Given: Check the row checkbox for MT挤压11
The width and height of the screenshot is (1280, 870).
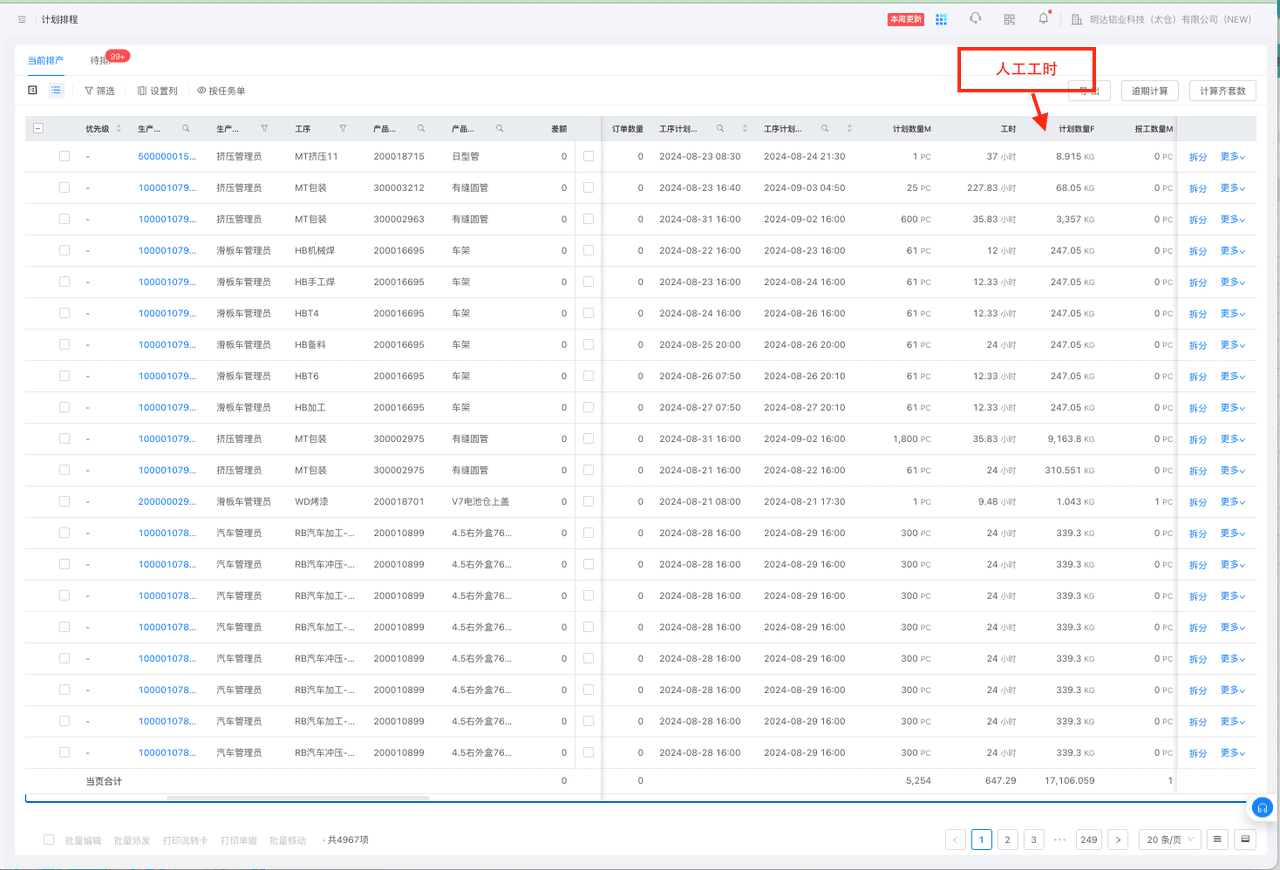Looking at the screenshot, I should click(64, 156).
